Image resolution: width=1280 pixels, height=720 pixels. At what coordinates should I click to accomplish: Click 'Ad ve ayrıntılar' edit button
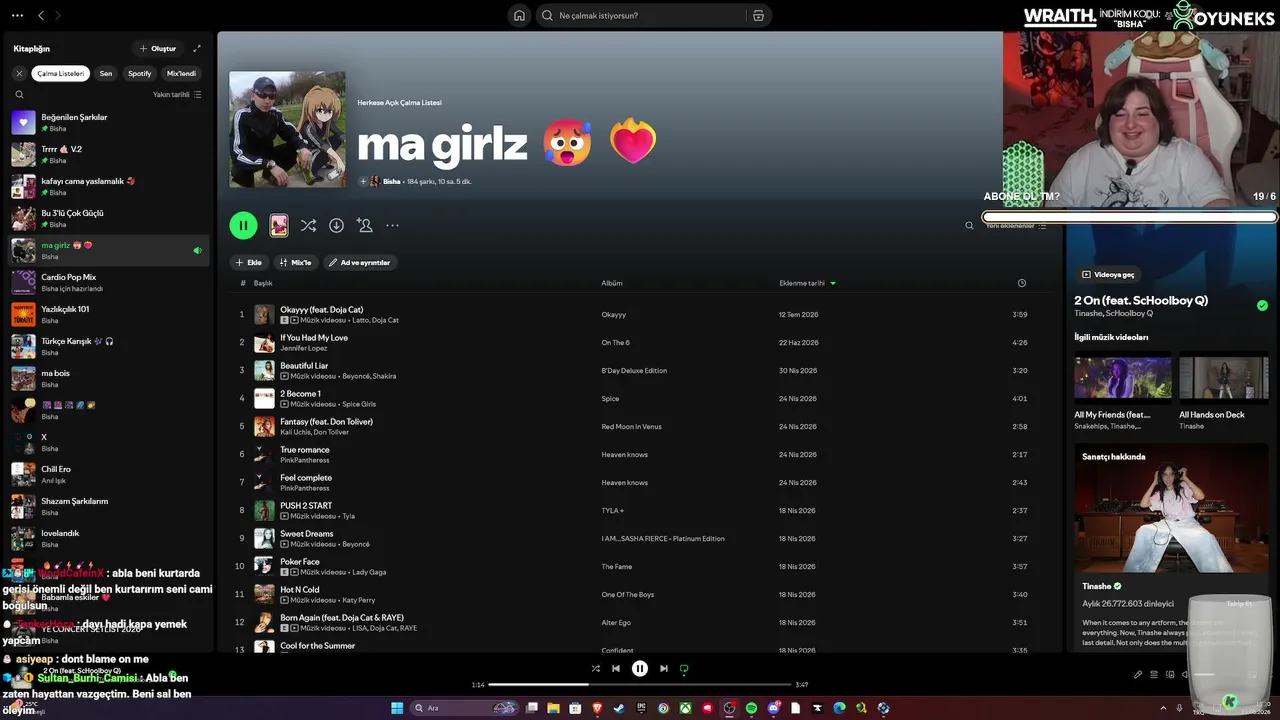click(359, 262)
